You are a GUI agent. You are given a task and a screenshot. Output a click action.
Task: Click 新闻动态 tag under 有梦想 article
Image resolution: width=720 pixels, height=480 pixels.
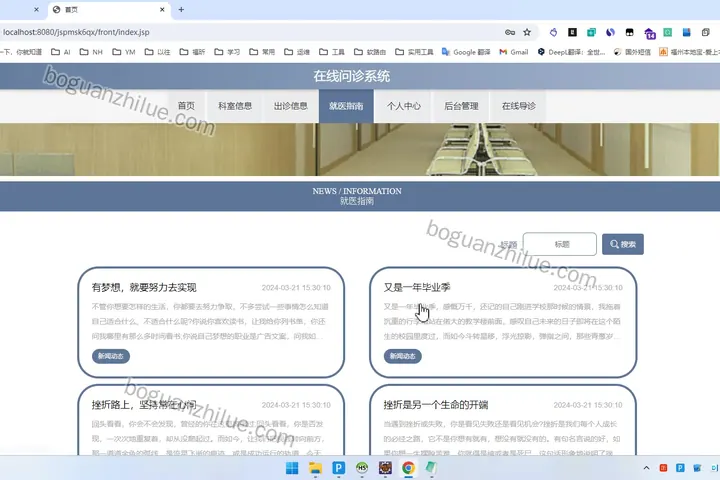111,356
